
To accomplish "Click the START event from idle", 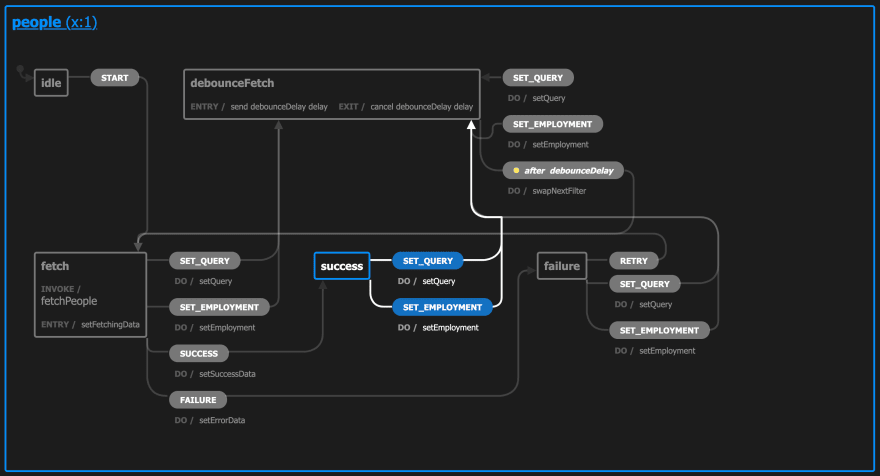I will (x=114, y=78).
